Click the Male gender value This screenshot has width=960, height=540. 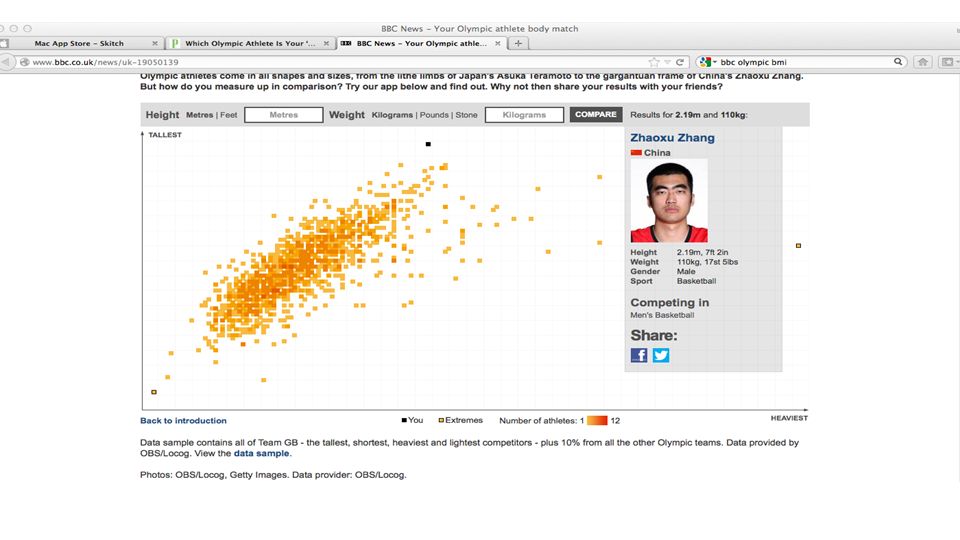[686, 271]
